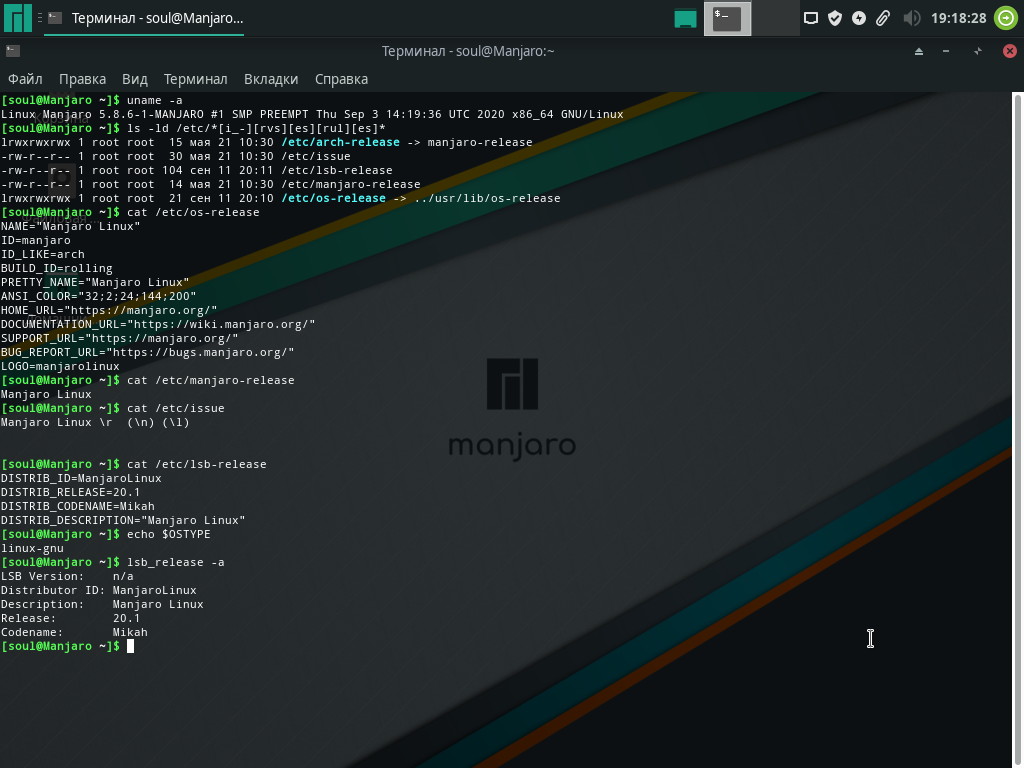Screen dimensions: 1024x768
Task: Roll up the terminal window with shade button
Action: click(919, 52)
